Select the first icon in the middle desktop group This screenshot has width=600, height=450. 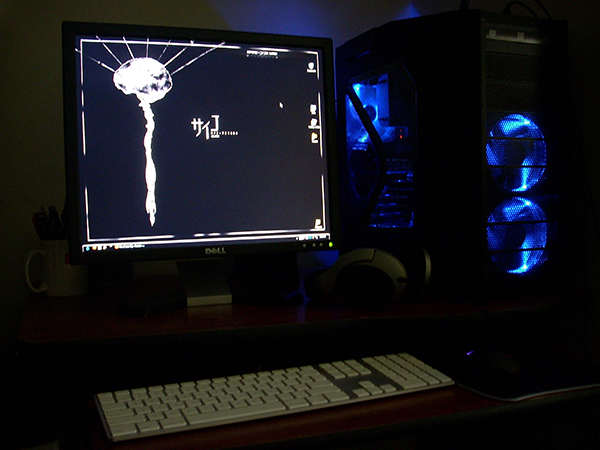313,109
